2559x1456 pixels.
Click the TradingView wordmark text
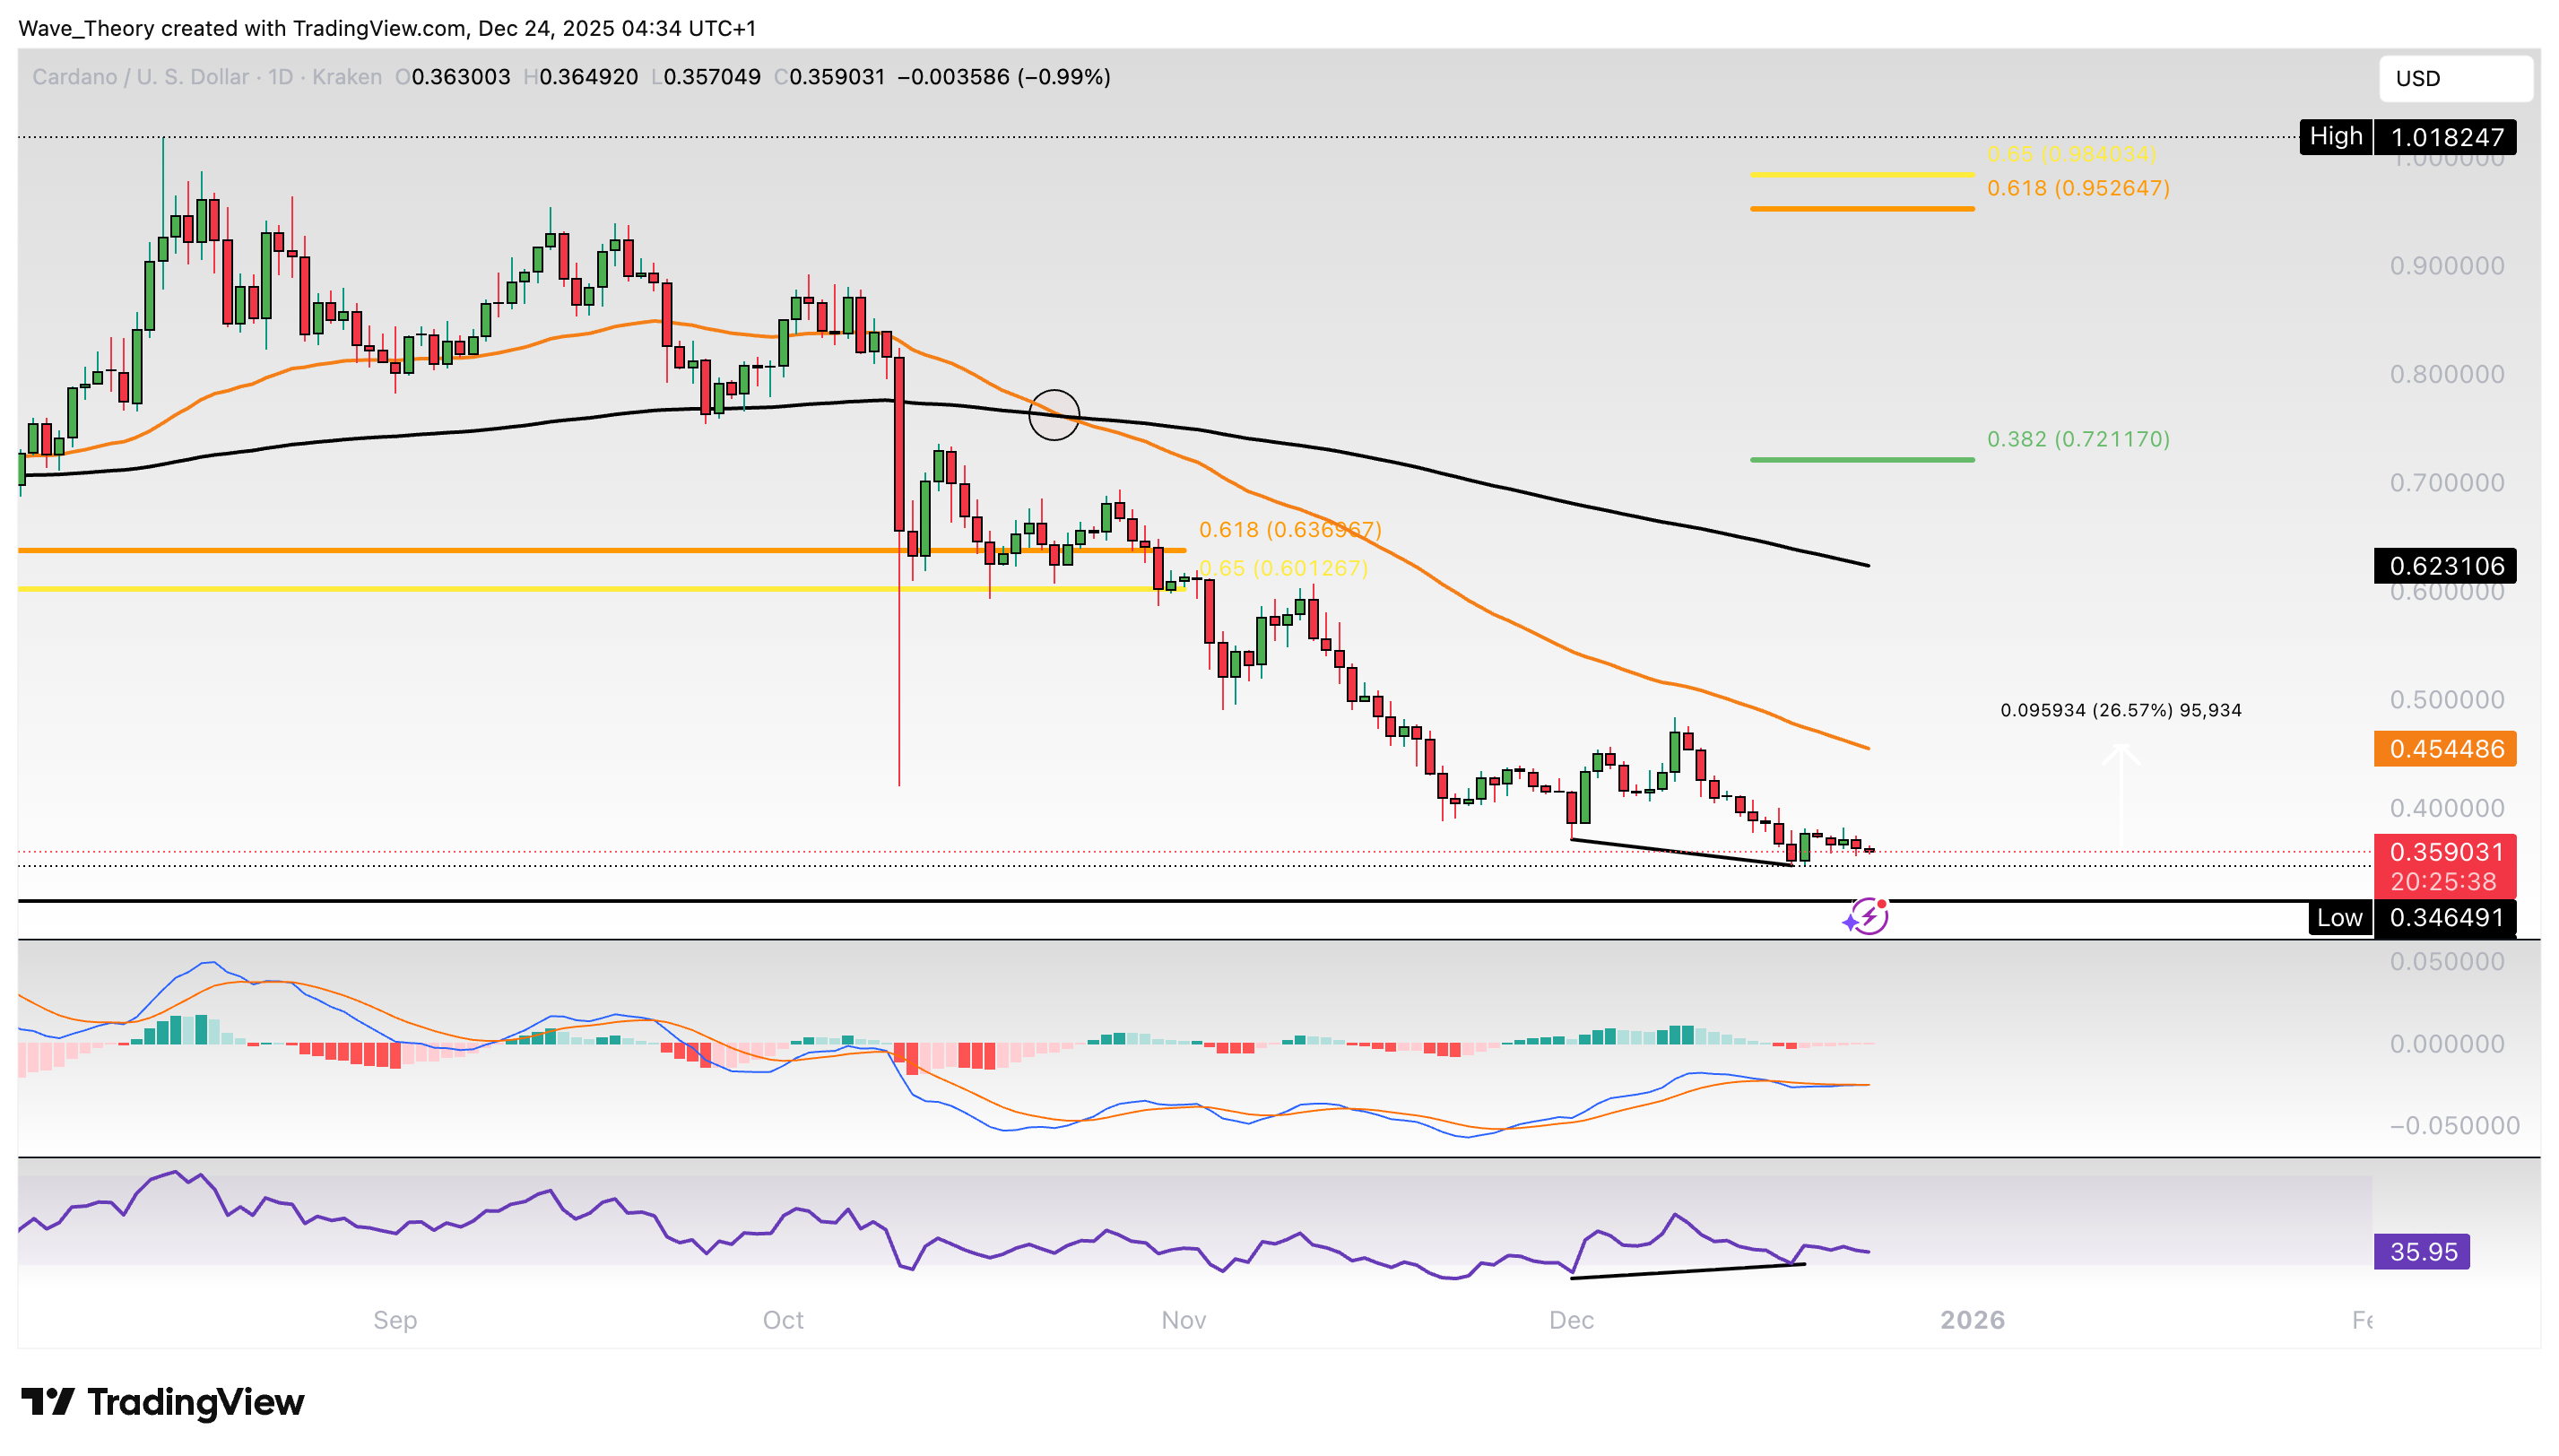point(196,1402)
